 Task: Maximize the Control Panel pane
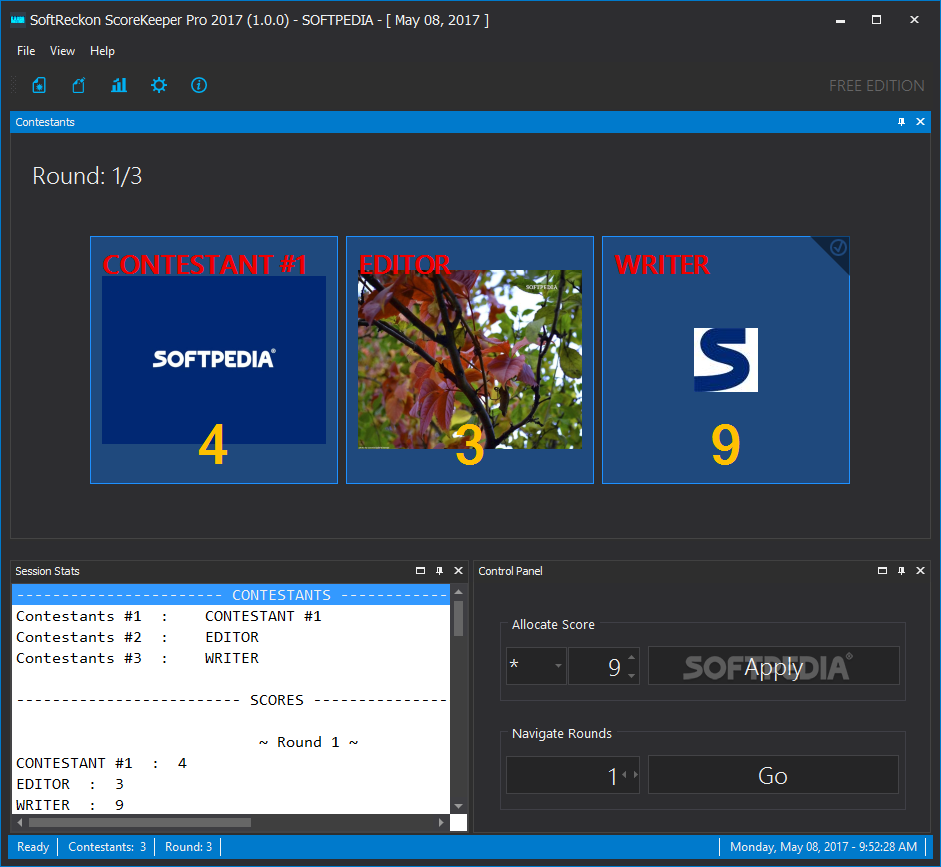coord(882,571)
